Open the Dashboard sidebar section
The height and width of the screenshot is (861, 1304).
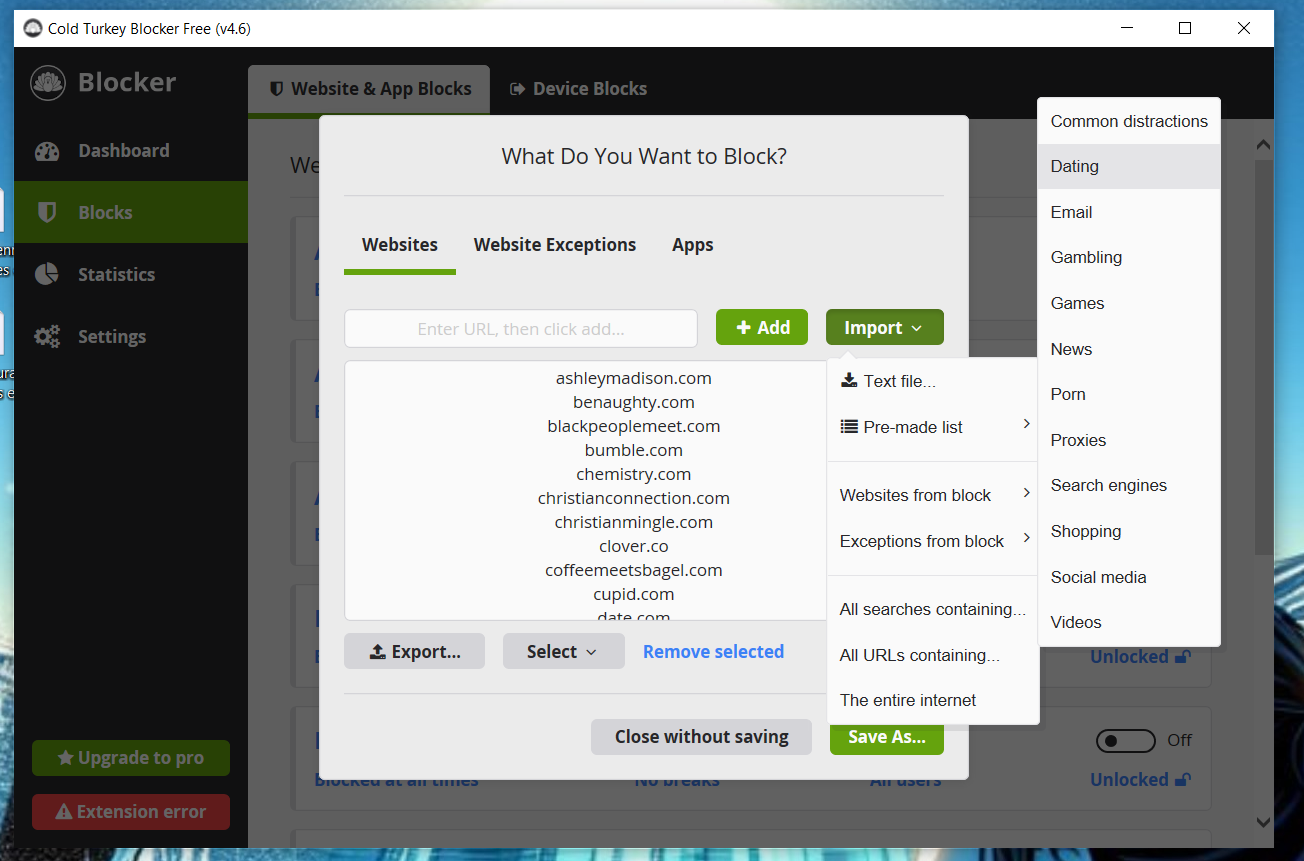tap(131, 151)
